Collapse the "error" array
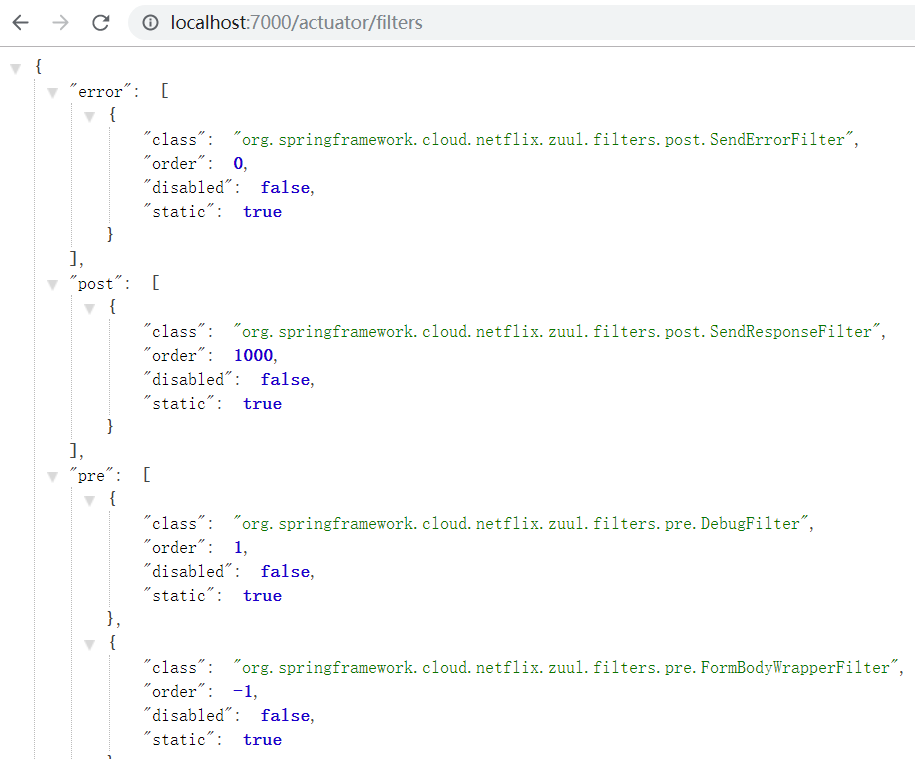The width and height of the screenshot is (915, 759). tap(53, 93)
